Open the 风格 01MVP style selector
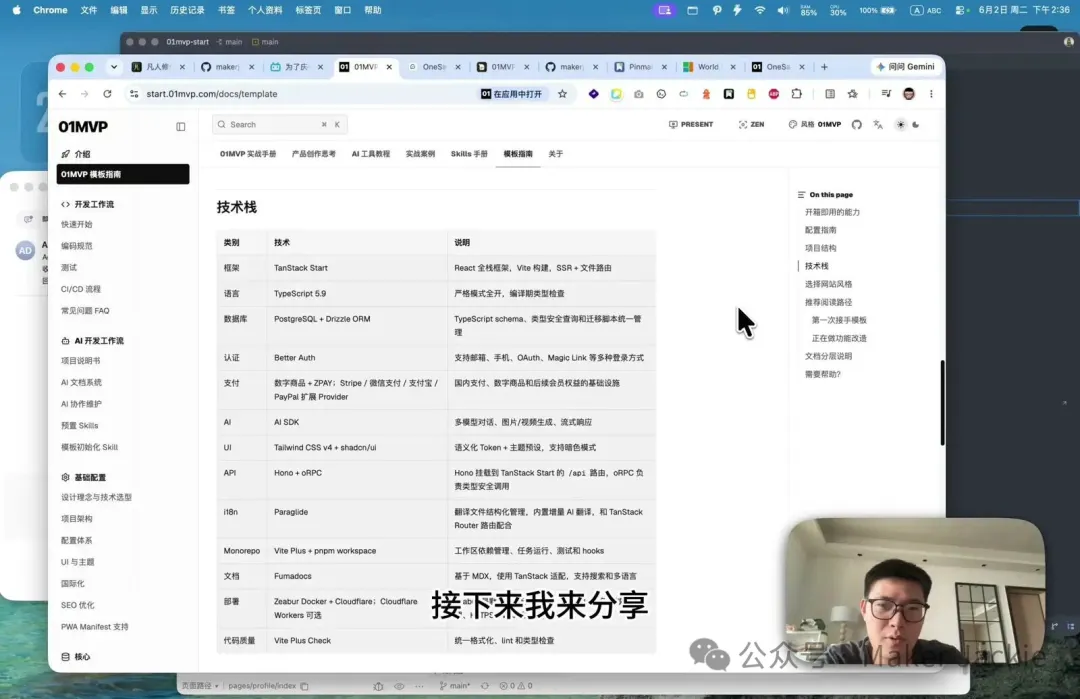Screen dimensions: 1080x699 coord(815,125)
